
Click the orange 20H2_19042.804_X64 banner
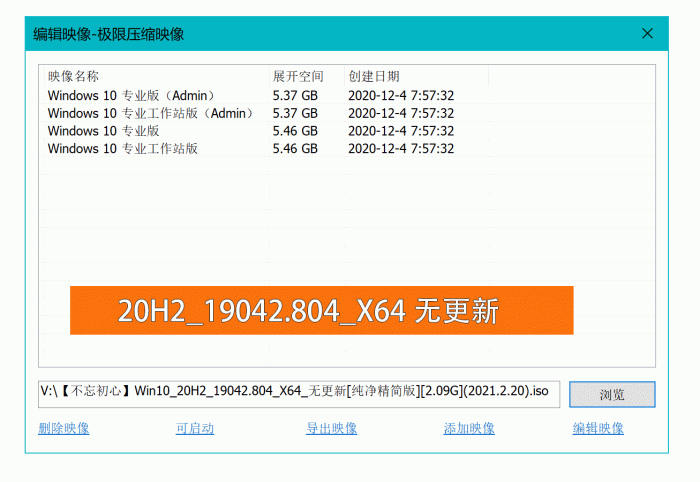coord(321,311)
